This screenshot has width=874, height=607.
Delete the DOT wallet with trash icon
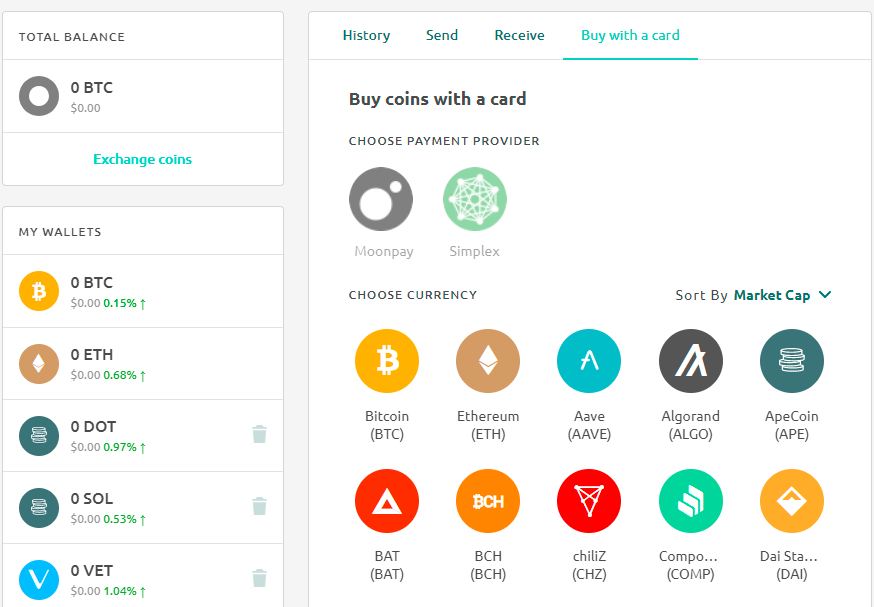coord(259,434)
